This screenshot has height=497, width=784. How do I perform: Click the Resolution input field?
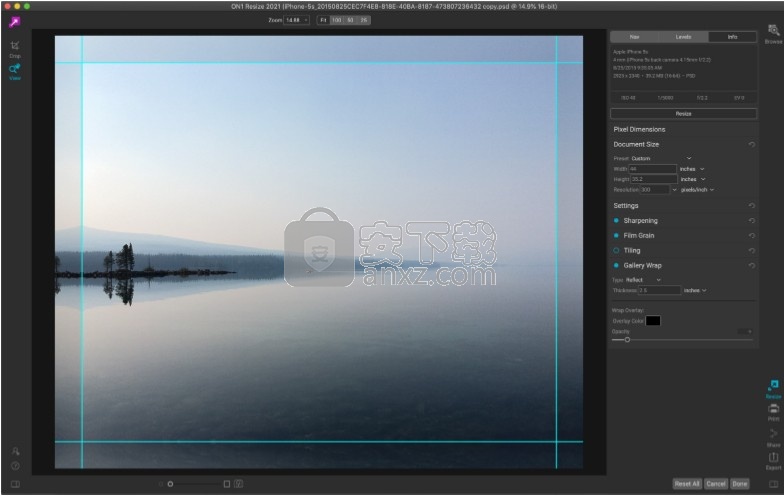point(654,190)
